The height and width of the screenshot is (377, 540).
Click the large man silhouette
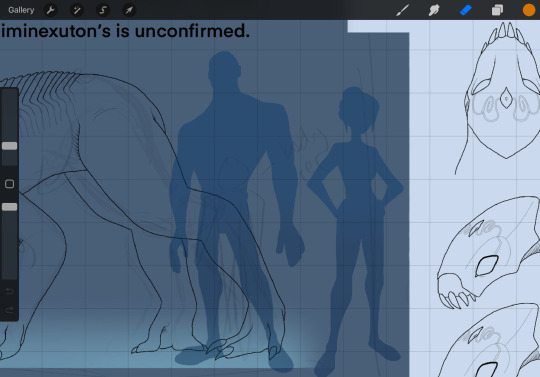237,212
